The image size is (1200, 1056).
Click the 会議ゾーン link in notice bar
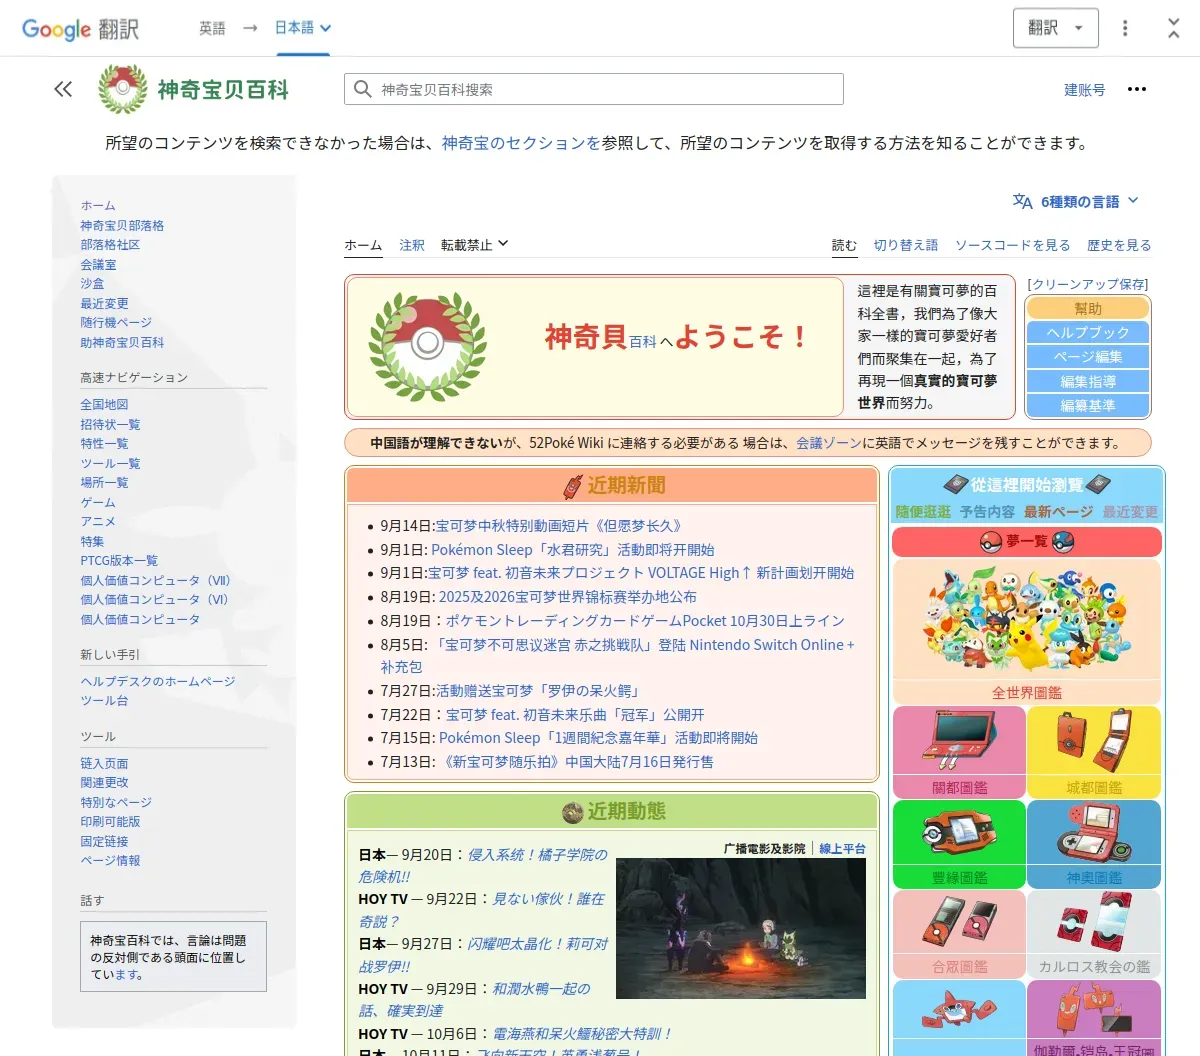(829, 443)
